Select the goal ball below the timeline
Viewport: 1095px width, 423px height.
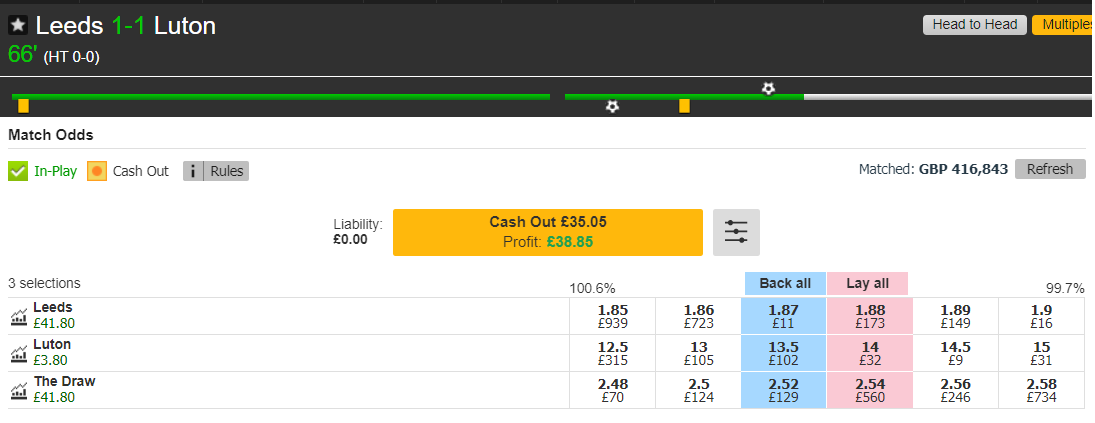coord(612,107)
